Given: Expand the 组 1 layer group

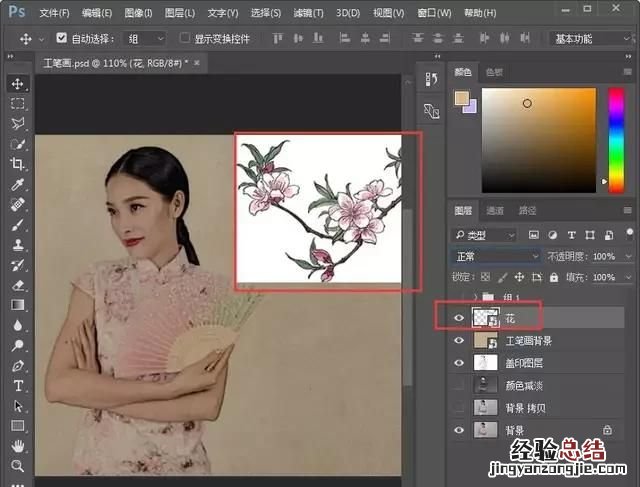Looking at the screenshot, I should 474,297.
